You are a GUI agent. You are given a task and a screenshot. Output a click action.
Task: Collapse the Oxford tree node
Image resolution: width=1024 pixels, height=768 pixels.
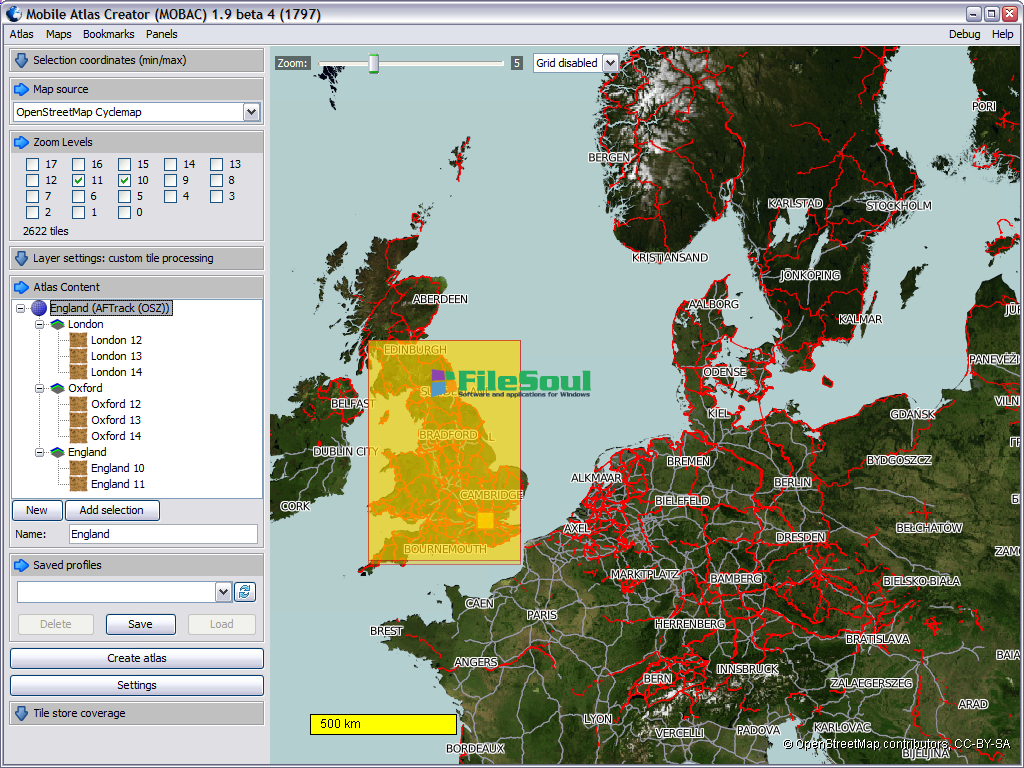[x=40, y=388]
